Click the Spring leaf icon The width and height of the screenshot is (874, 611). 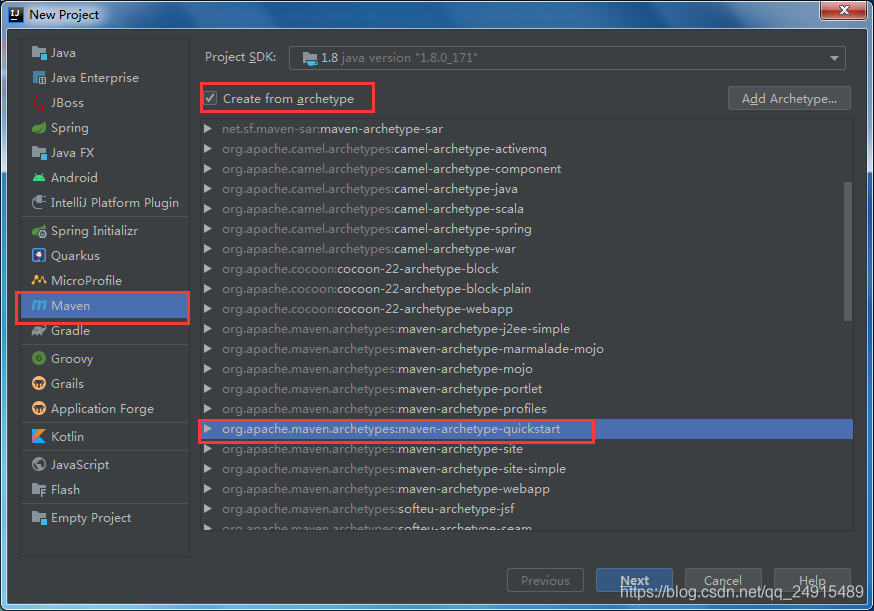[39, 128]
